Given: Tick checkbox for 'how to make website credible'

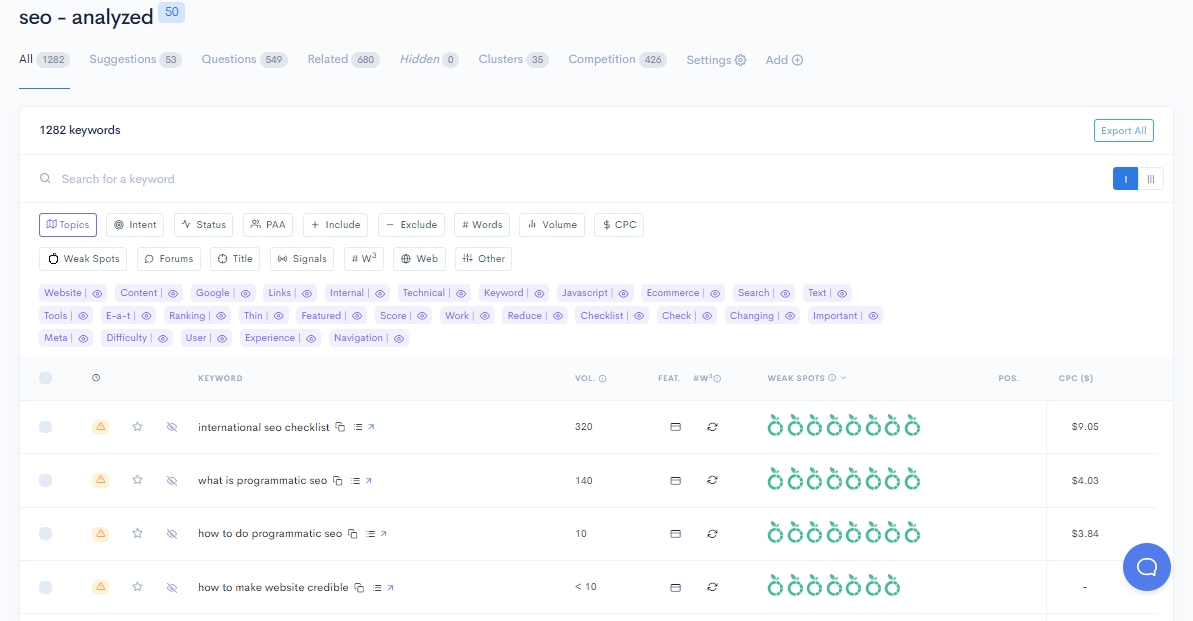Looking at the screenshot, I should tap(46, 587).
